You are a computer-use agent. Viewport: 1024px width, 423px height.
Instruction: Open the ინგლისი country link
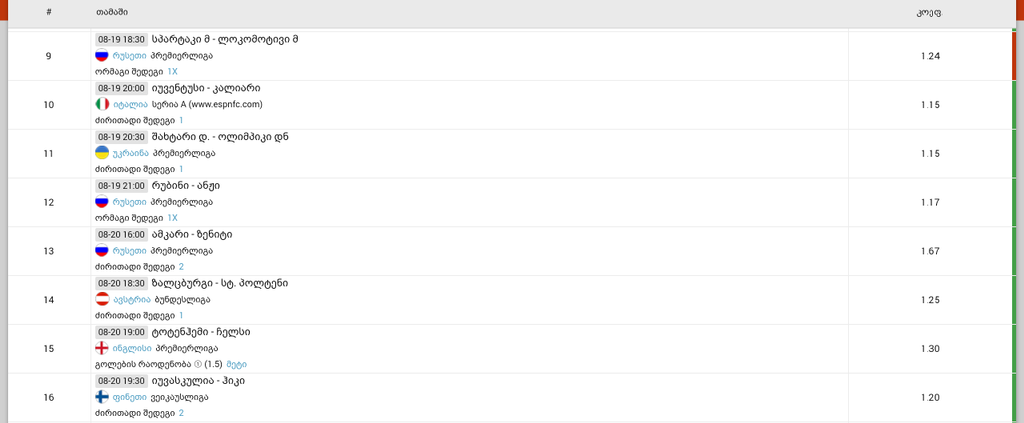132,349
